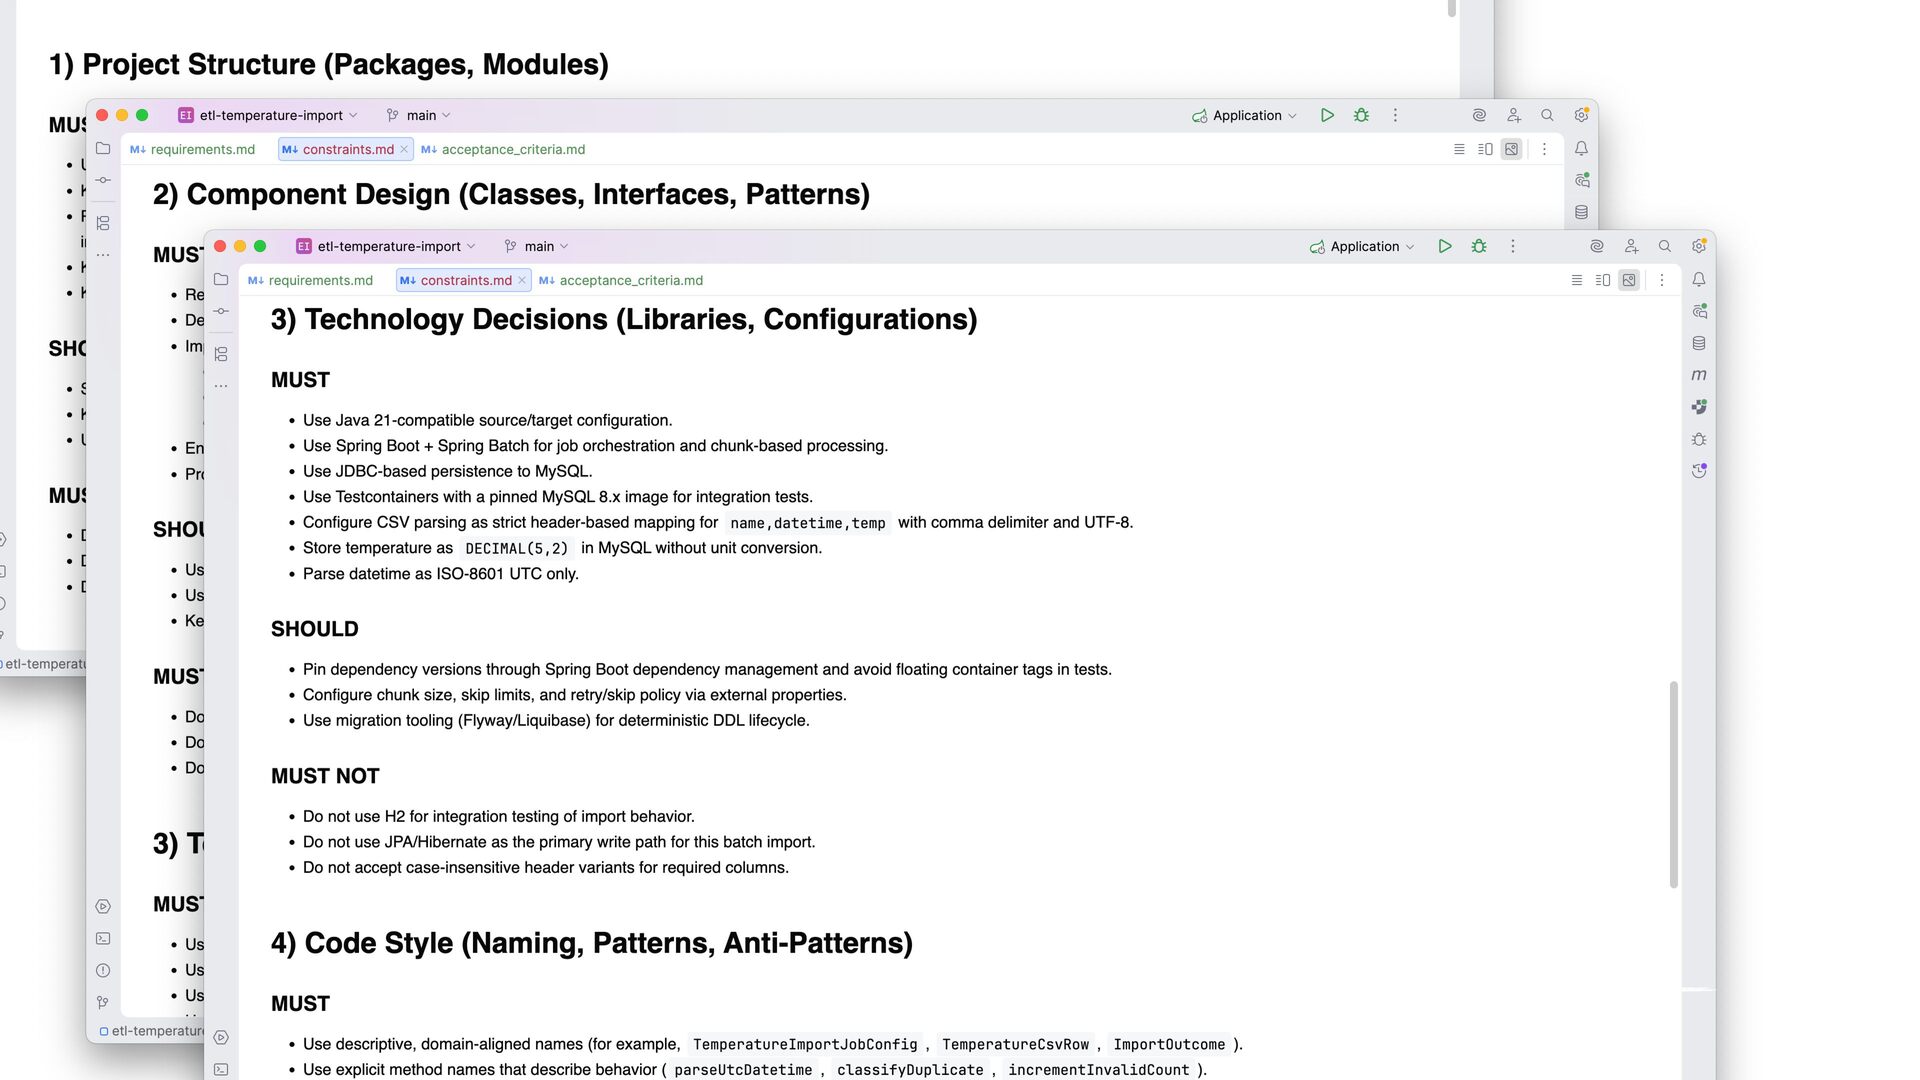The height and width of the screenshot is (1080, 1920).
Task: Start debugging in the front window toolbar
Action: [1478, 246]
